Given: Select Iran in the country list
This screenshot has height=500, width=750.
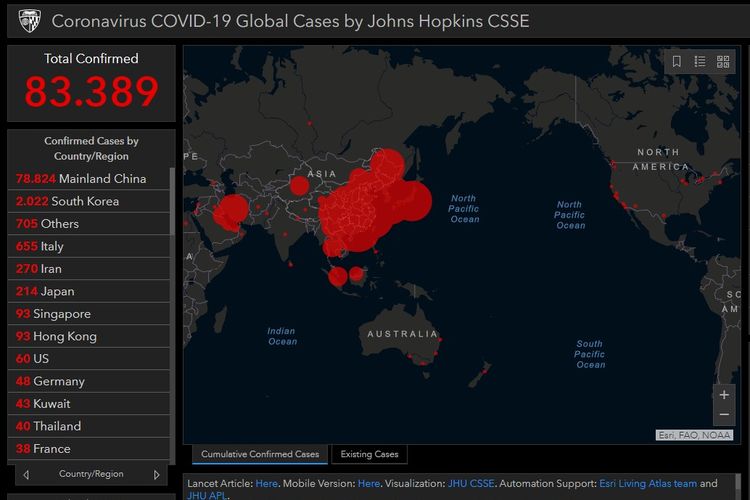Looking at the screenshot, I should 88,268.
